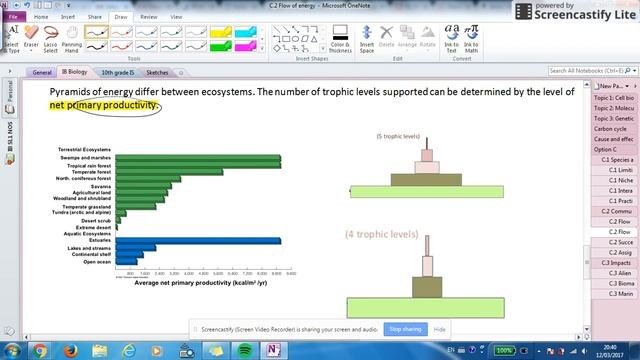
Task: Select the yellow highlighter
Action: coord(221,32)
